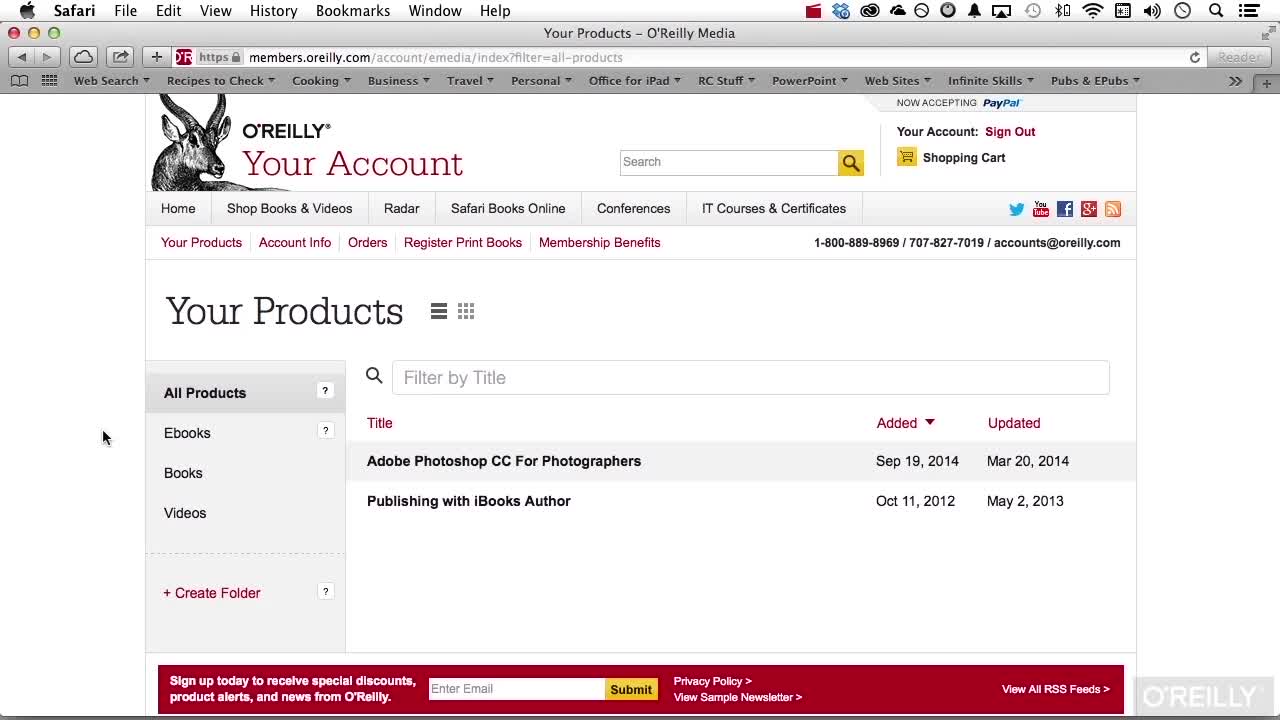Expand the PowerPoint bookmarks folder
This screenshot has width=1280, height=720.
point(810,81)
